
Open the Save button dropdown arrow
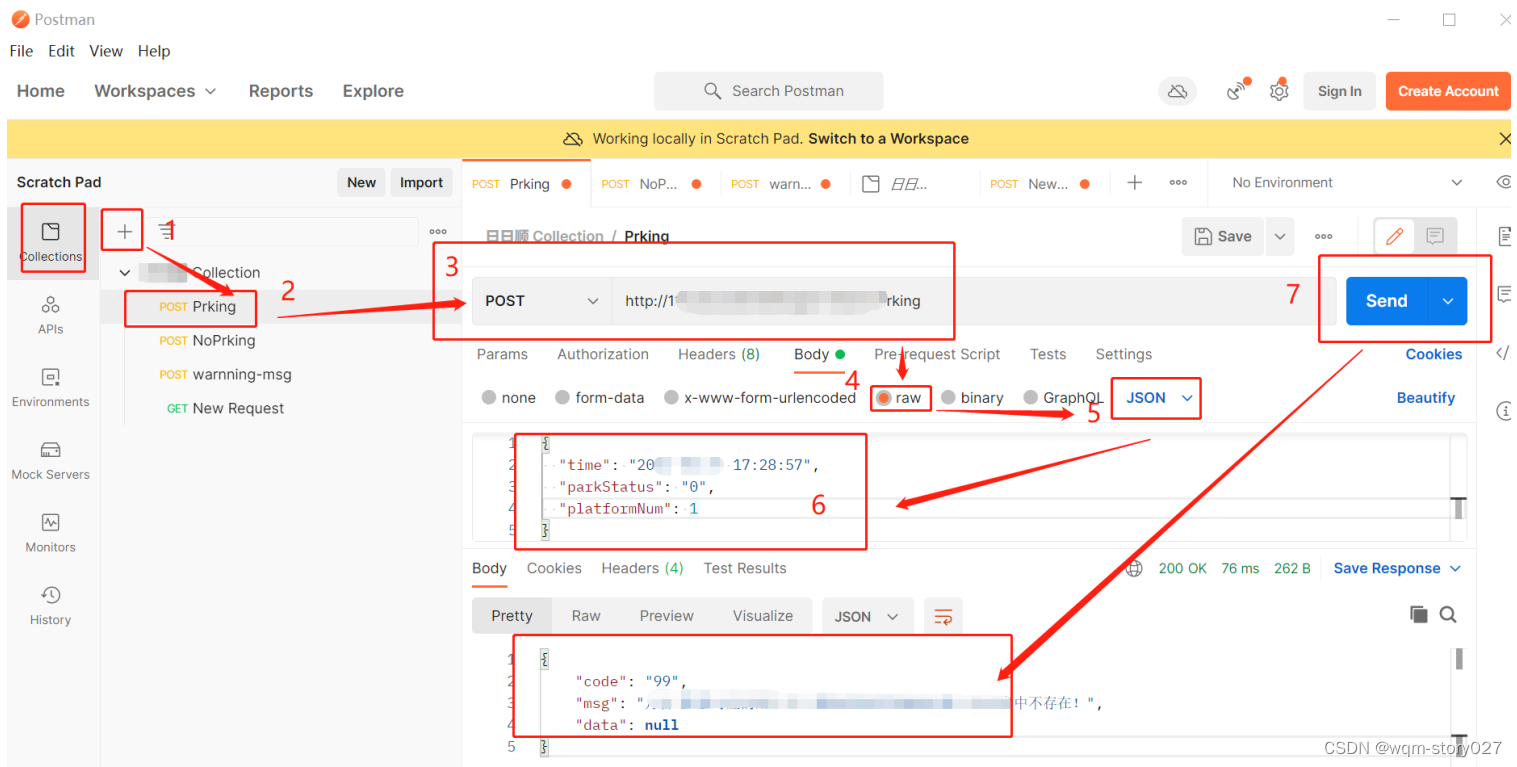(1280, 236)
